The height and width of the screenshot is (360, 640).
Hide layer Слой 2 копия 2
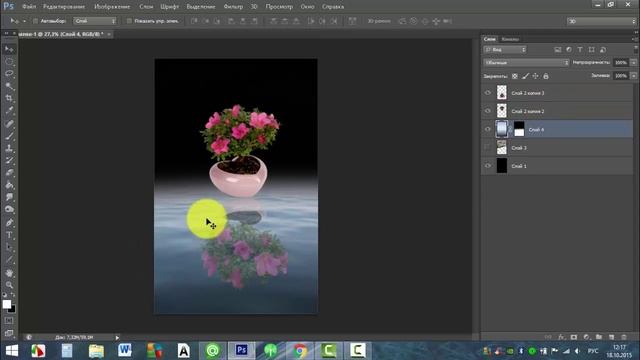point(488,111)
